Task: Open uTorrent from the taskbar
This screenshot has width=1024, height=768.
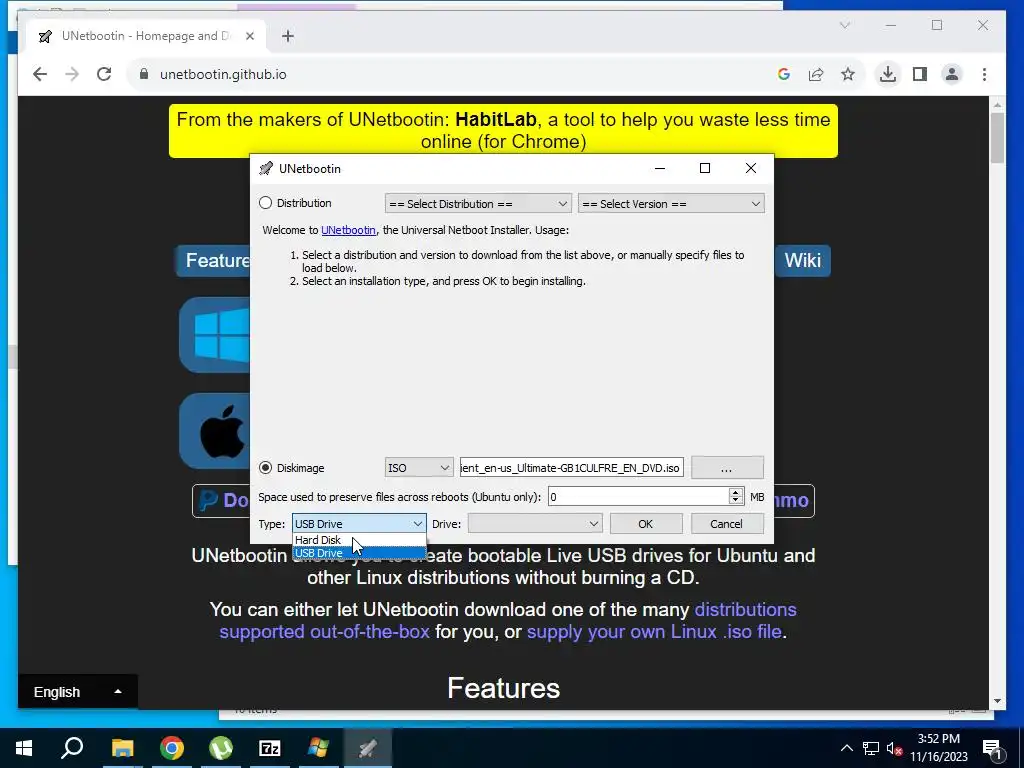Action: point(221,748)
